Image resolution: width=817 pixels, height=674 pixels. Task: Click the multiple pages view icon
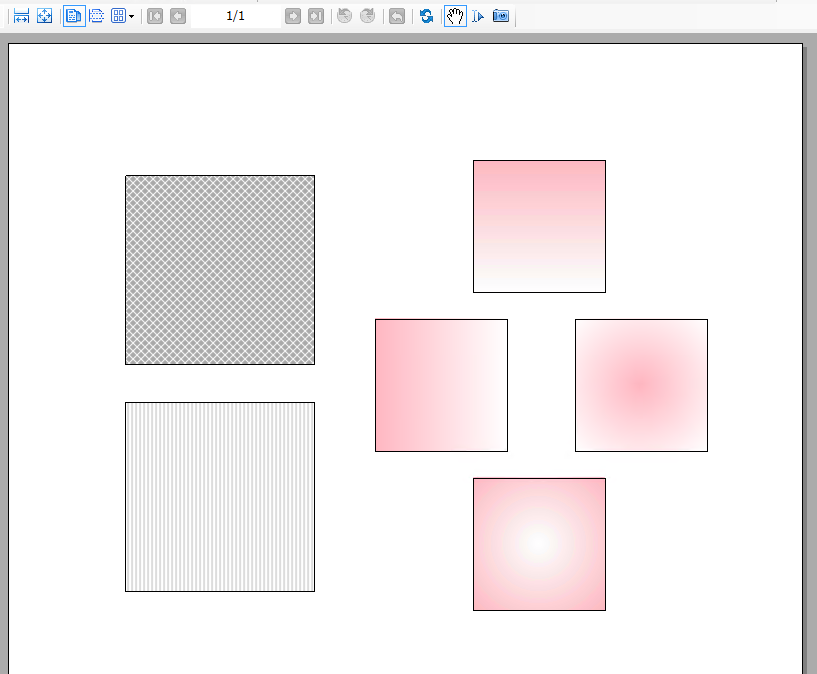[119, 16]
